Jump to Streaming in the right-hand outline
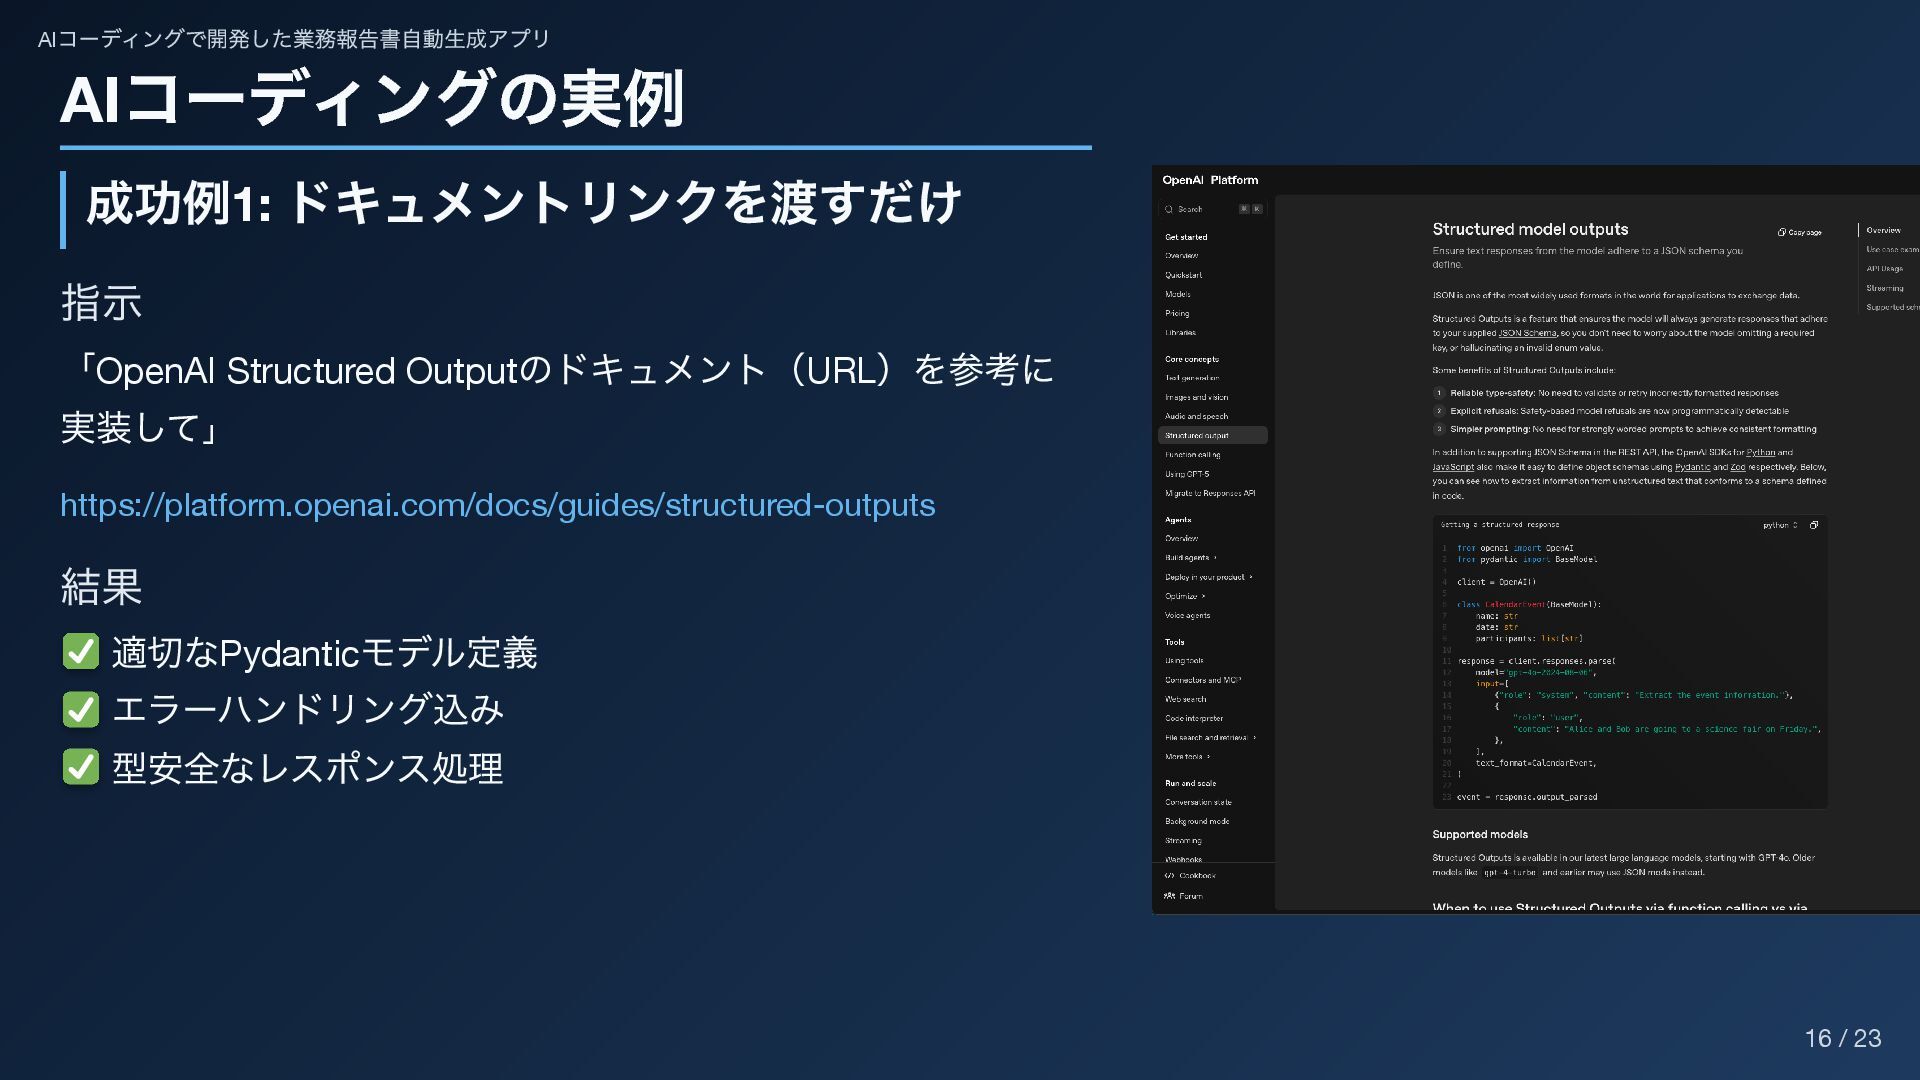 click(1884, 288)
